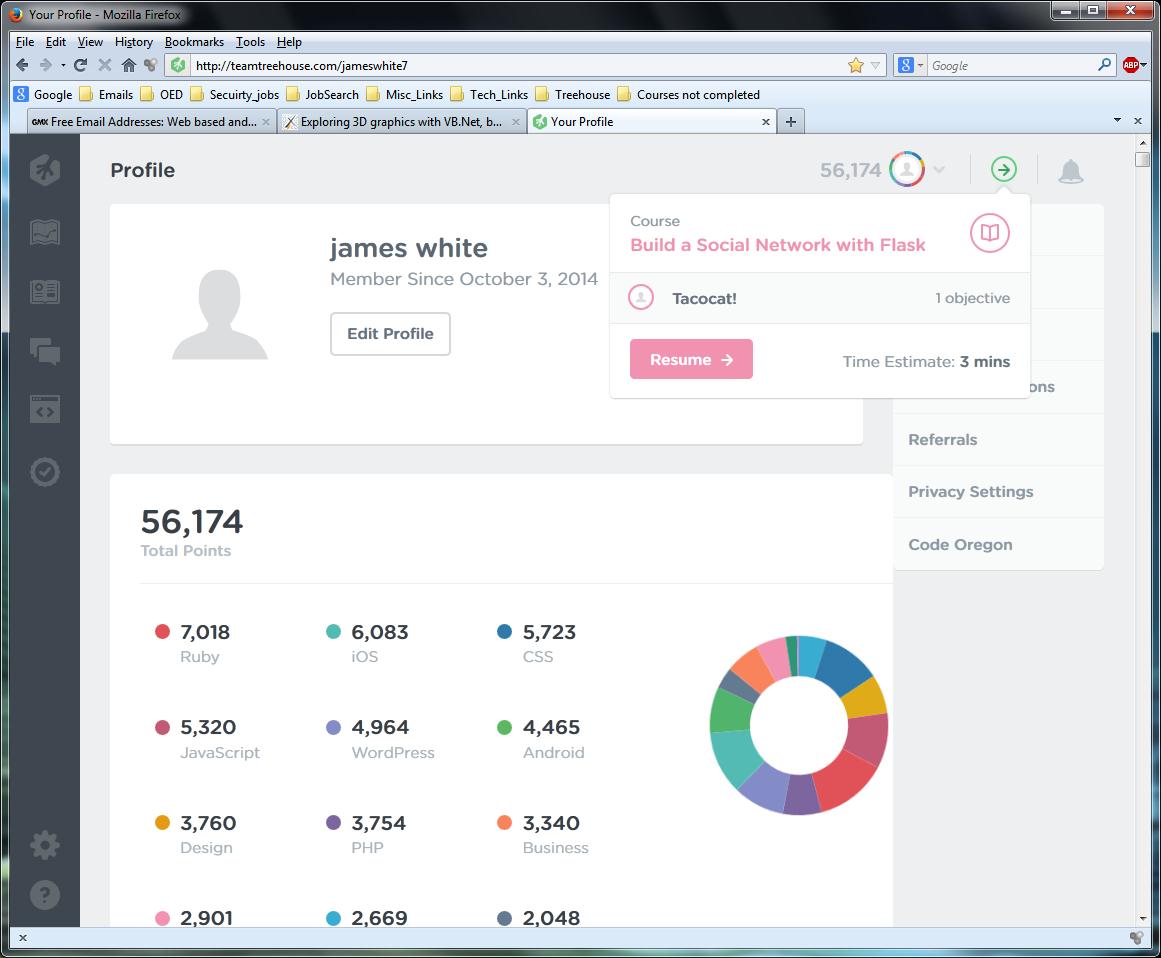Open settings gear in the sidebar
Screen dimensions: 1161x958
coord(45,845)
